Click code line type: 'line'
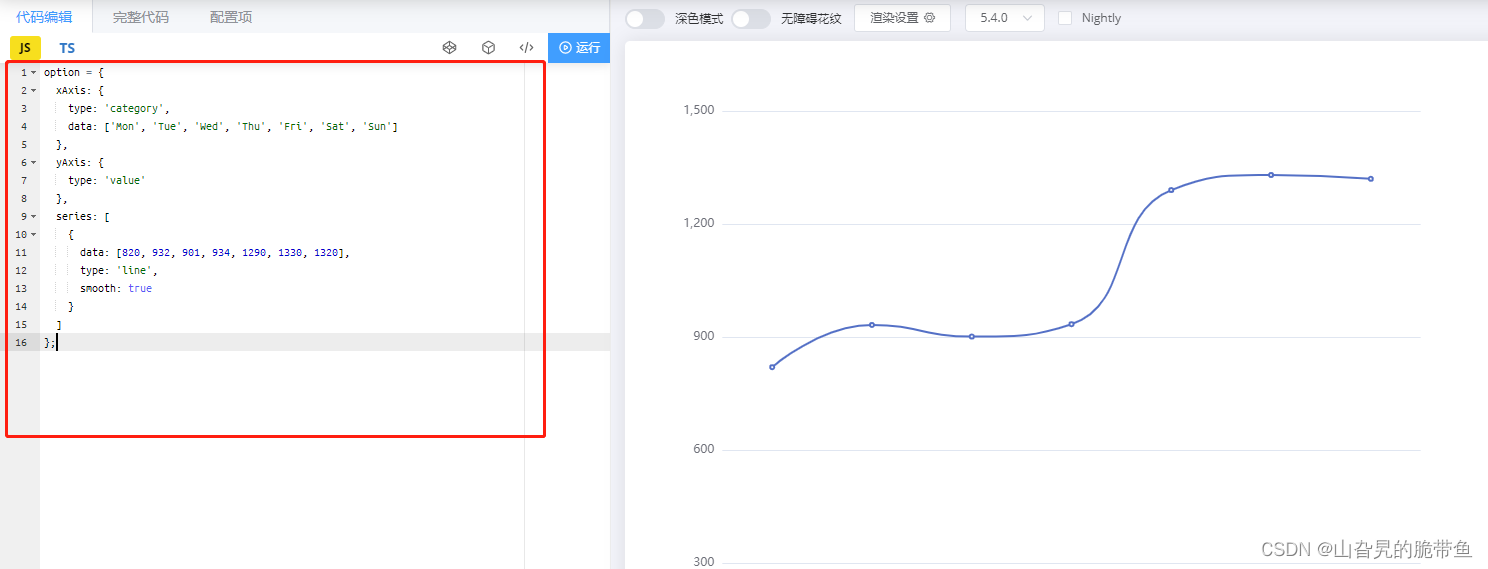Viewport: 1488px width, 569px height. coord(119,270)
